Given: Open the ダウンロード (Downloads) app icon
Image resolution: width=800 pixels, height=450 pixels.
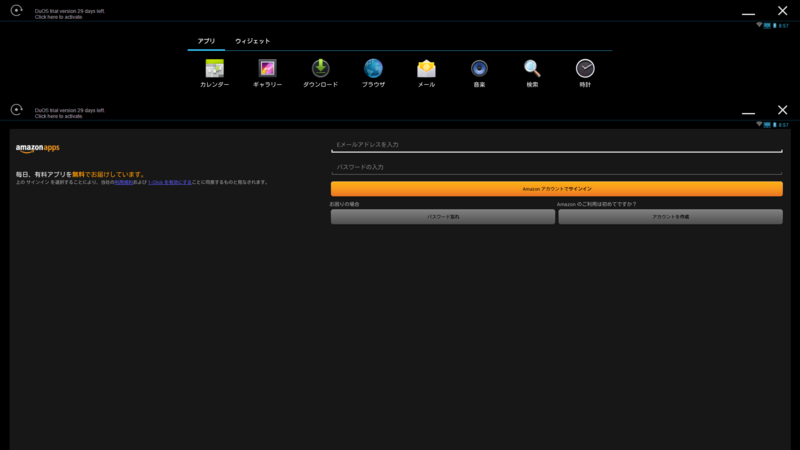Looking at the screenshot, I should 320,68.
